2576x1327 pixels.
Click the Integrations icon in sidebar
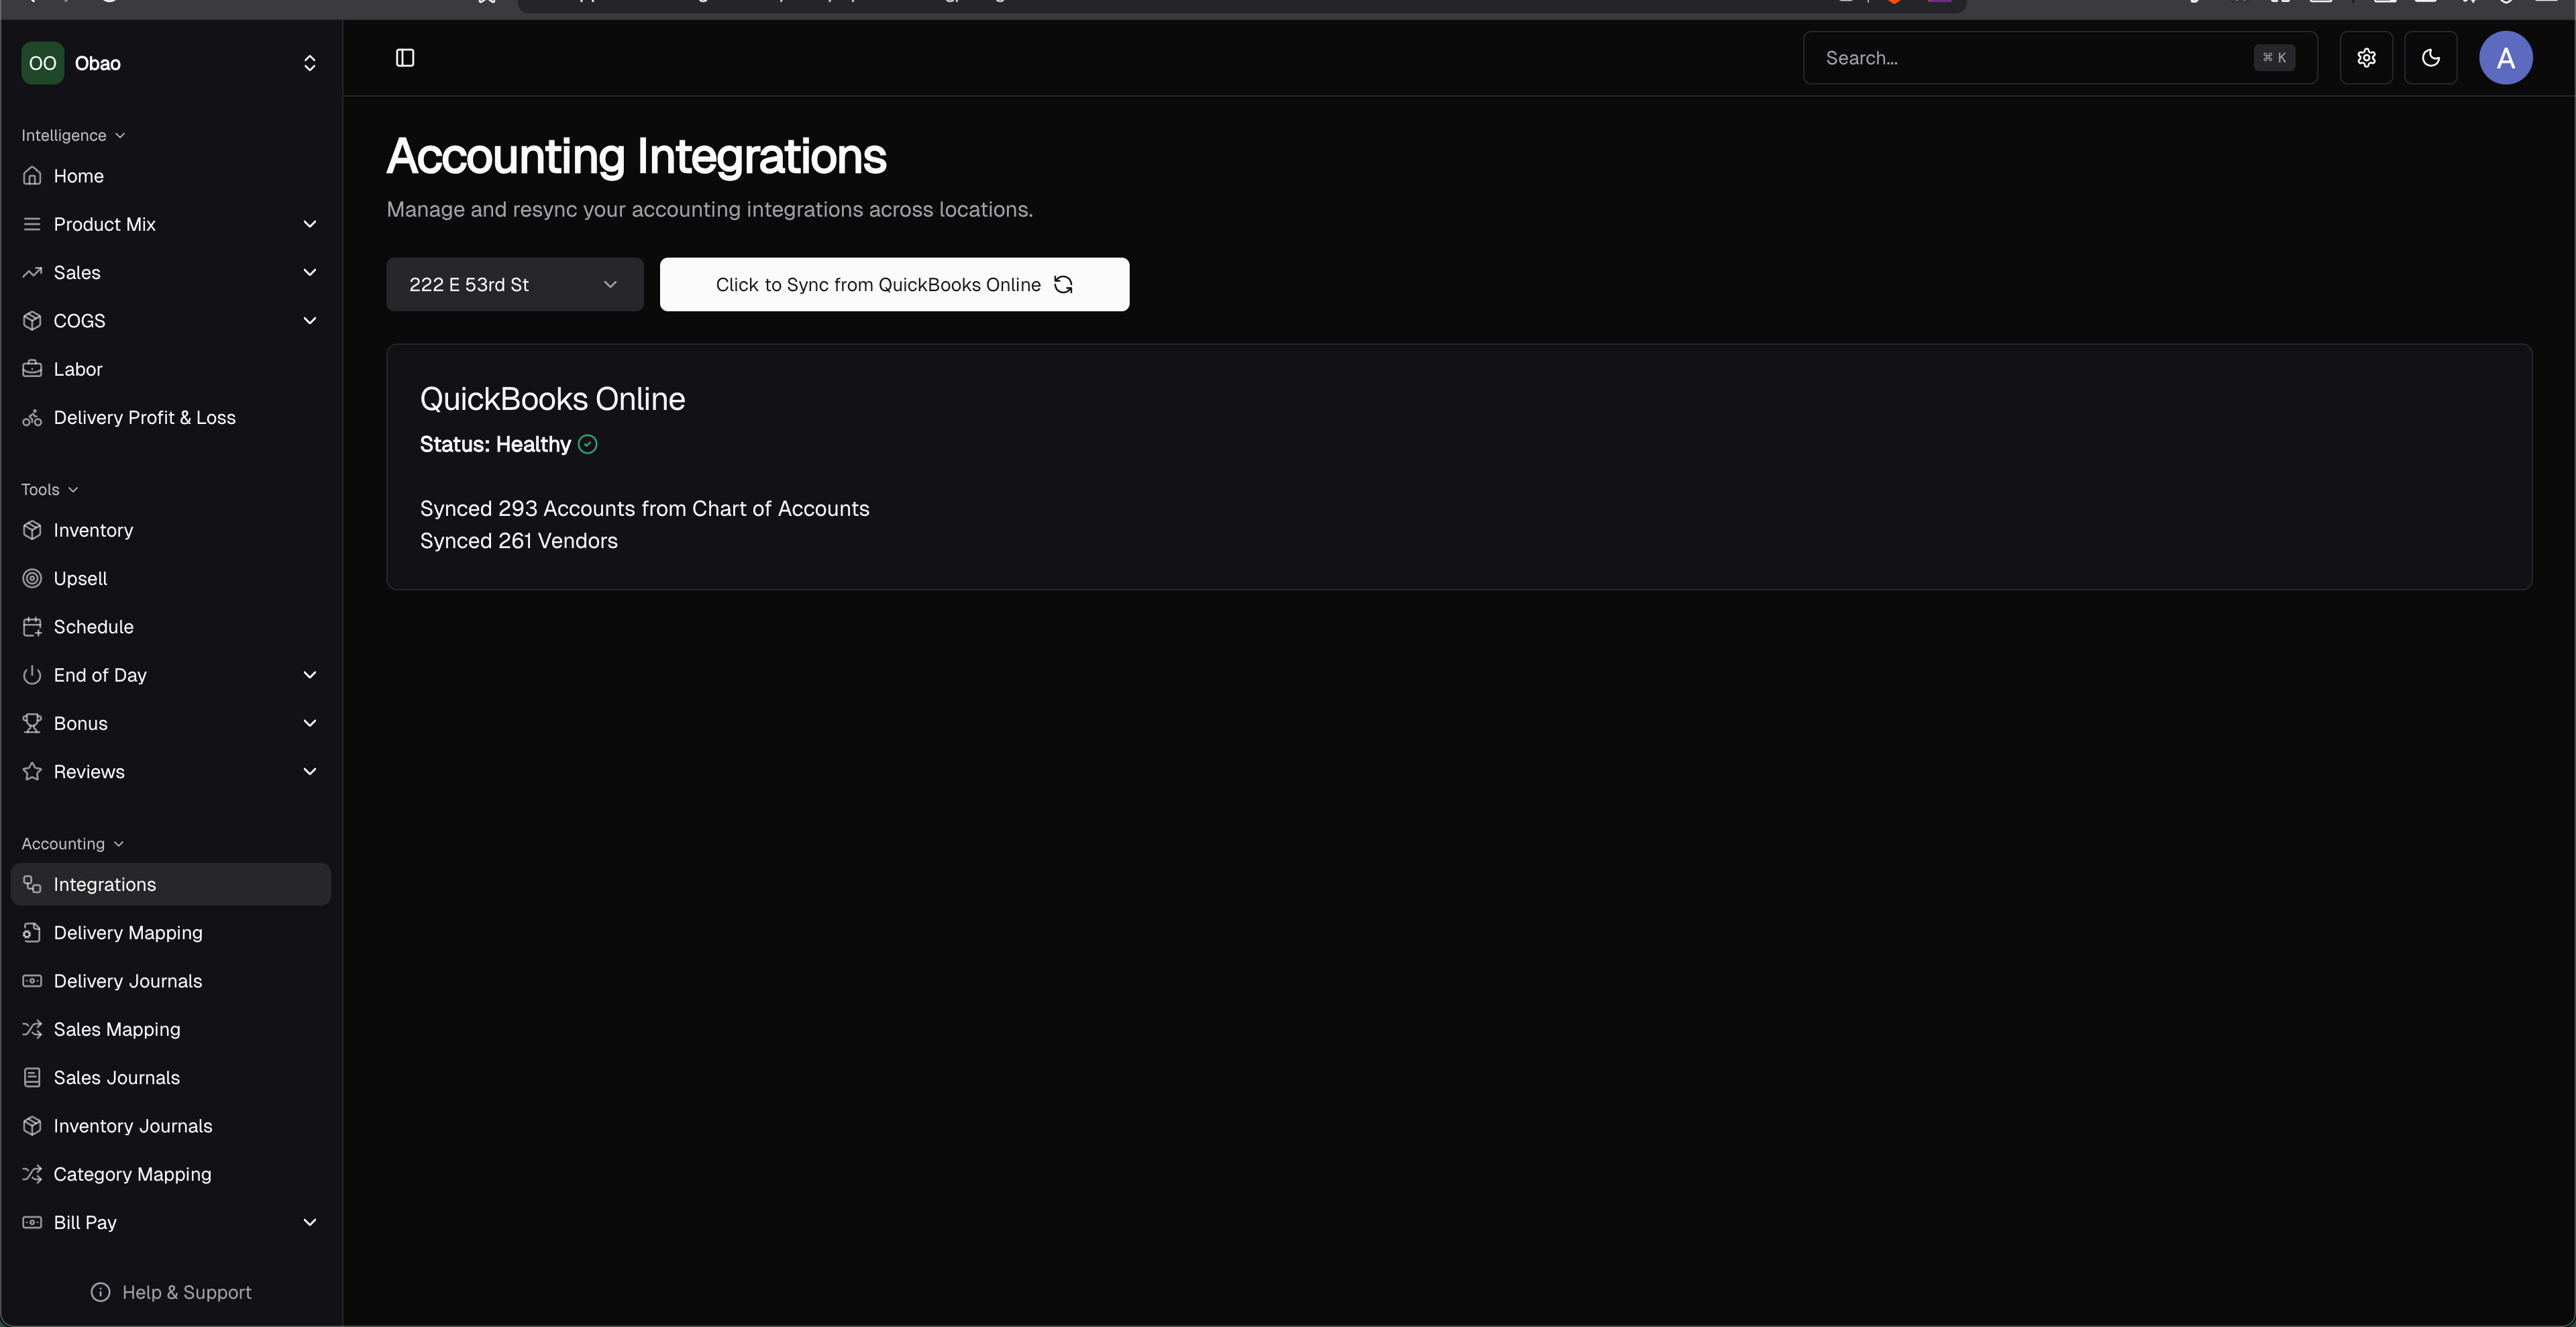point(32,885)
